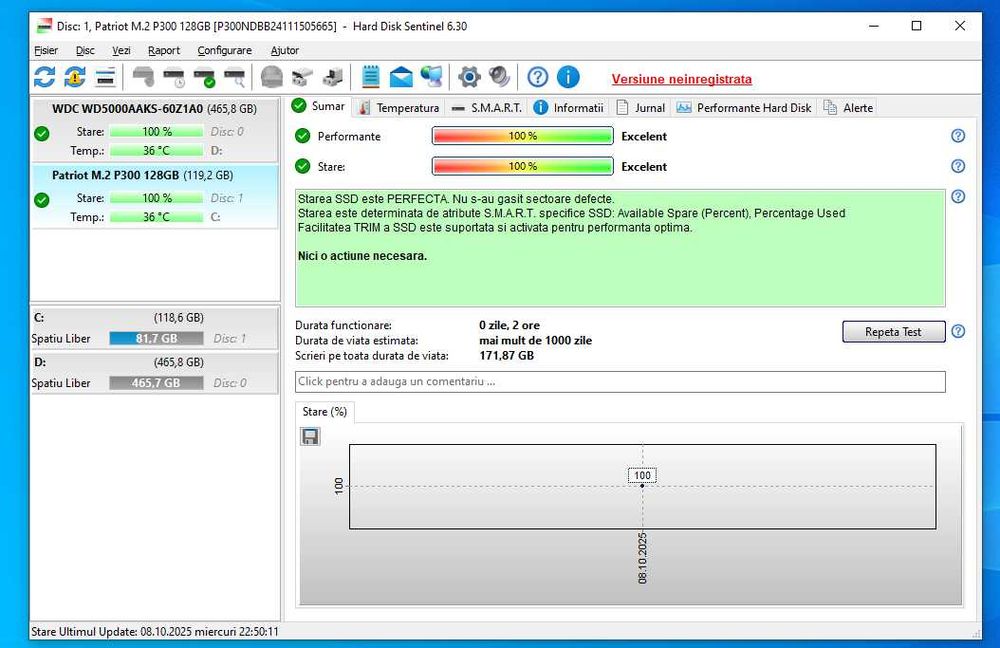
Task: Click the Help question mark toolbar icon
Action: tap(538, 77)
